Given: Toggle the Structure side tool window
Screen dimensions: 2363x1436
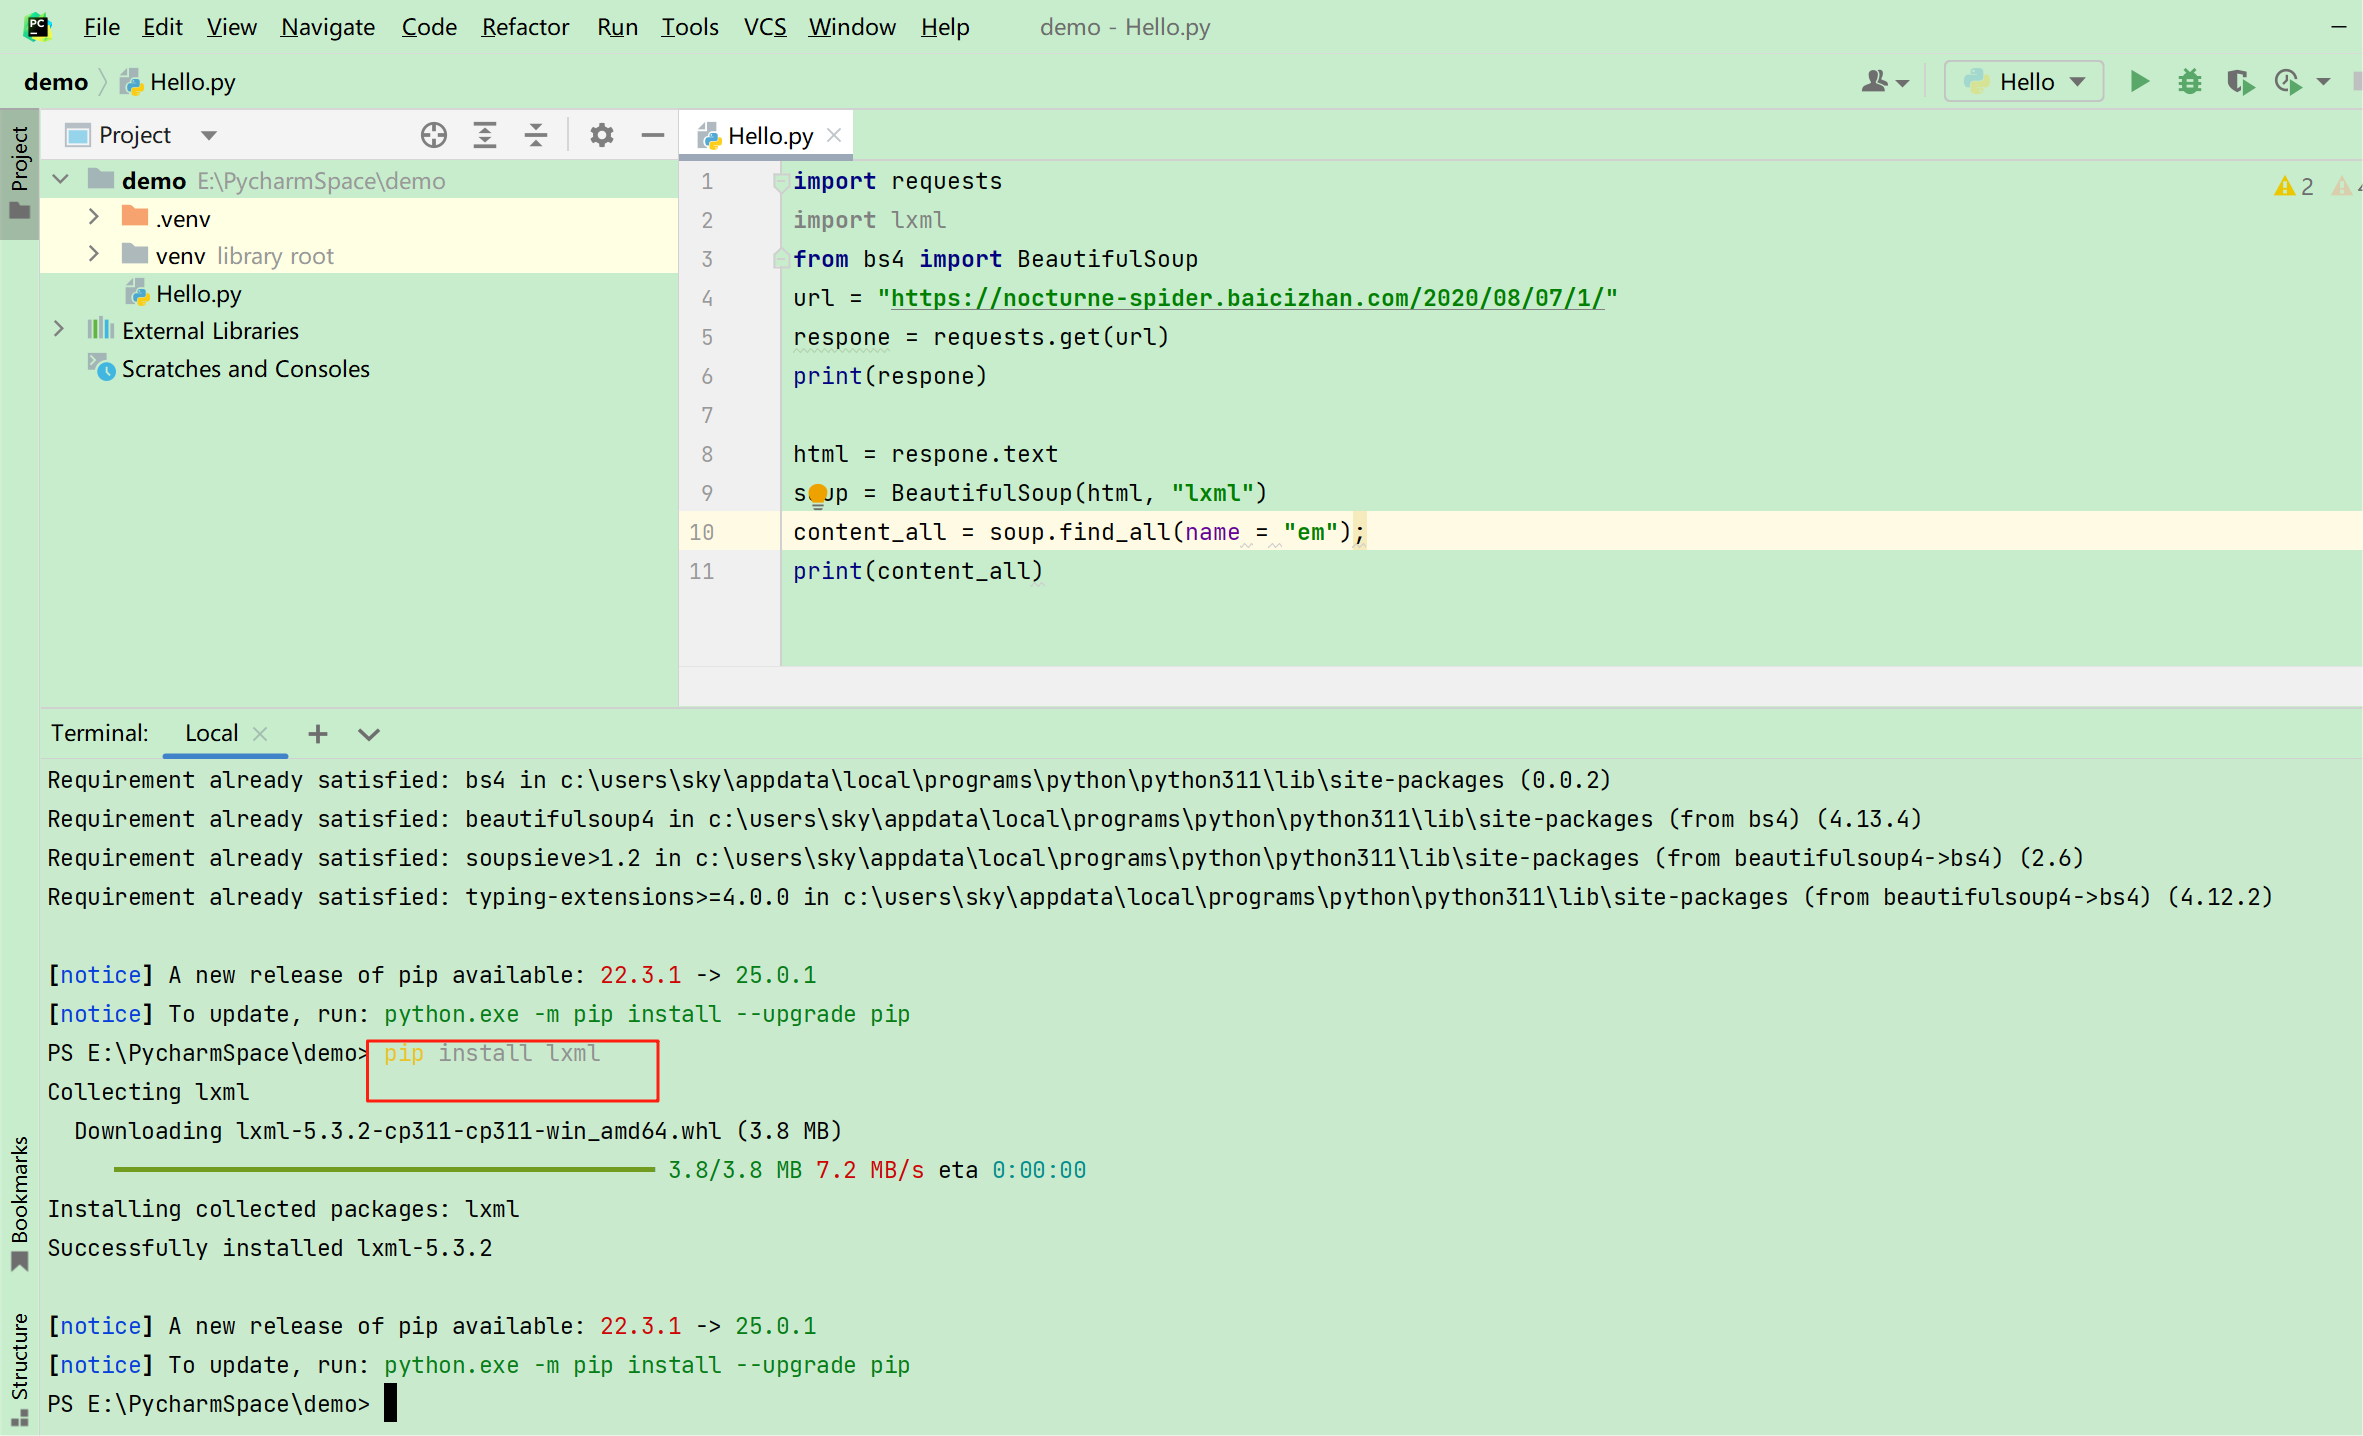Looking at the screenshot, I should point(19,1365).
